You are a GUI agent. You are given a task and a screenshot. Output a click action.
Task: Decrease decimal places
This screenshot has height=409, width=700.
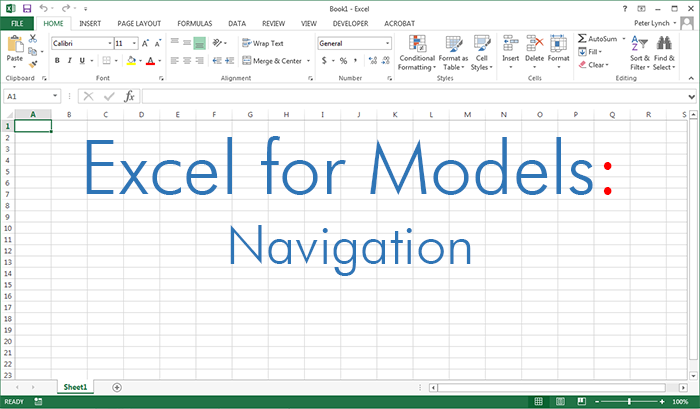pyautogui.click(x=386, y=60)
